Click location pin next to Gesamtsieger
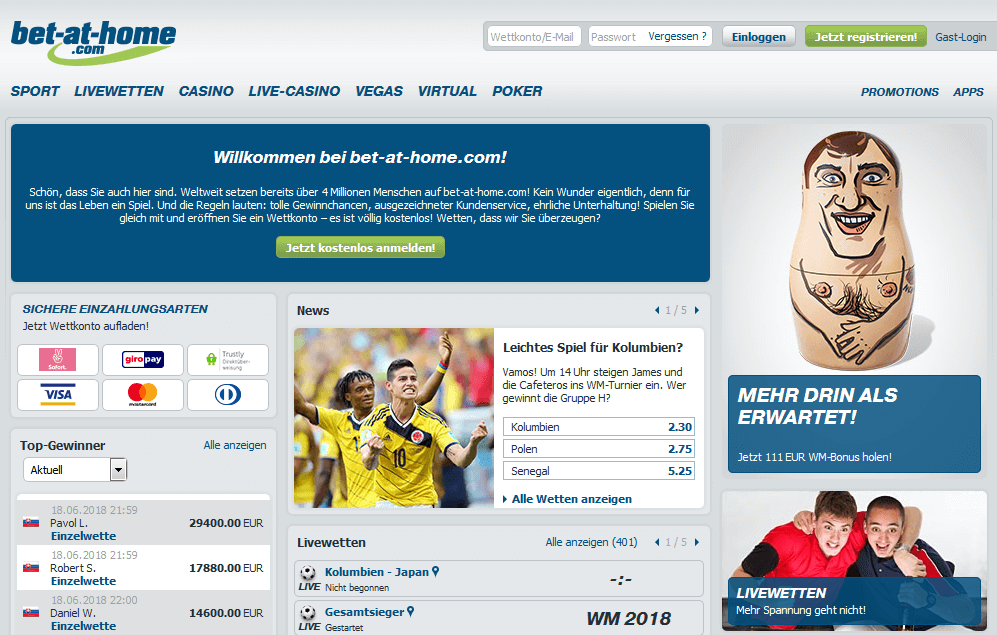This screenshot has height=635, width=997. pyautogui.click(x=411, y=611)
